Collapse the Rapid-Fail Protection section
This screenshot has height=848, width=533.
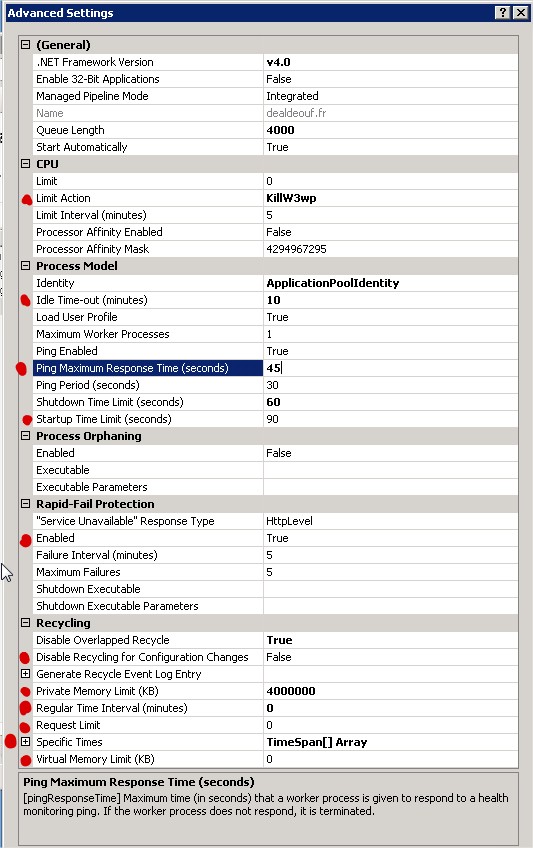pos(25,504)
